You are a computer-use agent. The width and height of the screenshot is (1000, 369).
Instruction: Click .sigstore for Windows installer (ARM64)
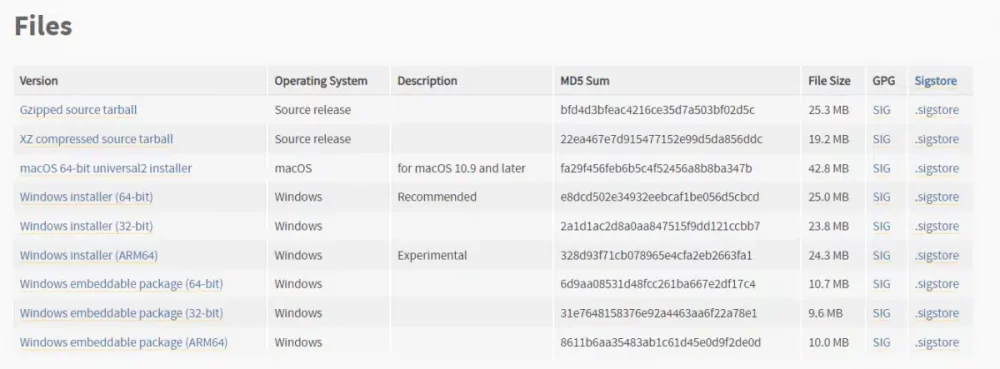click(x=937, y=256)
